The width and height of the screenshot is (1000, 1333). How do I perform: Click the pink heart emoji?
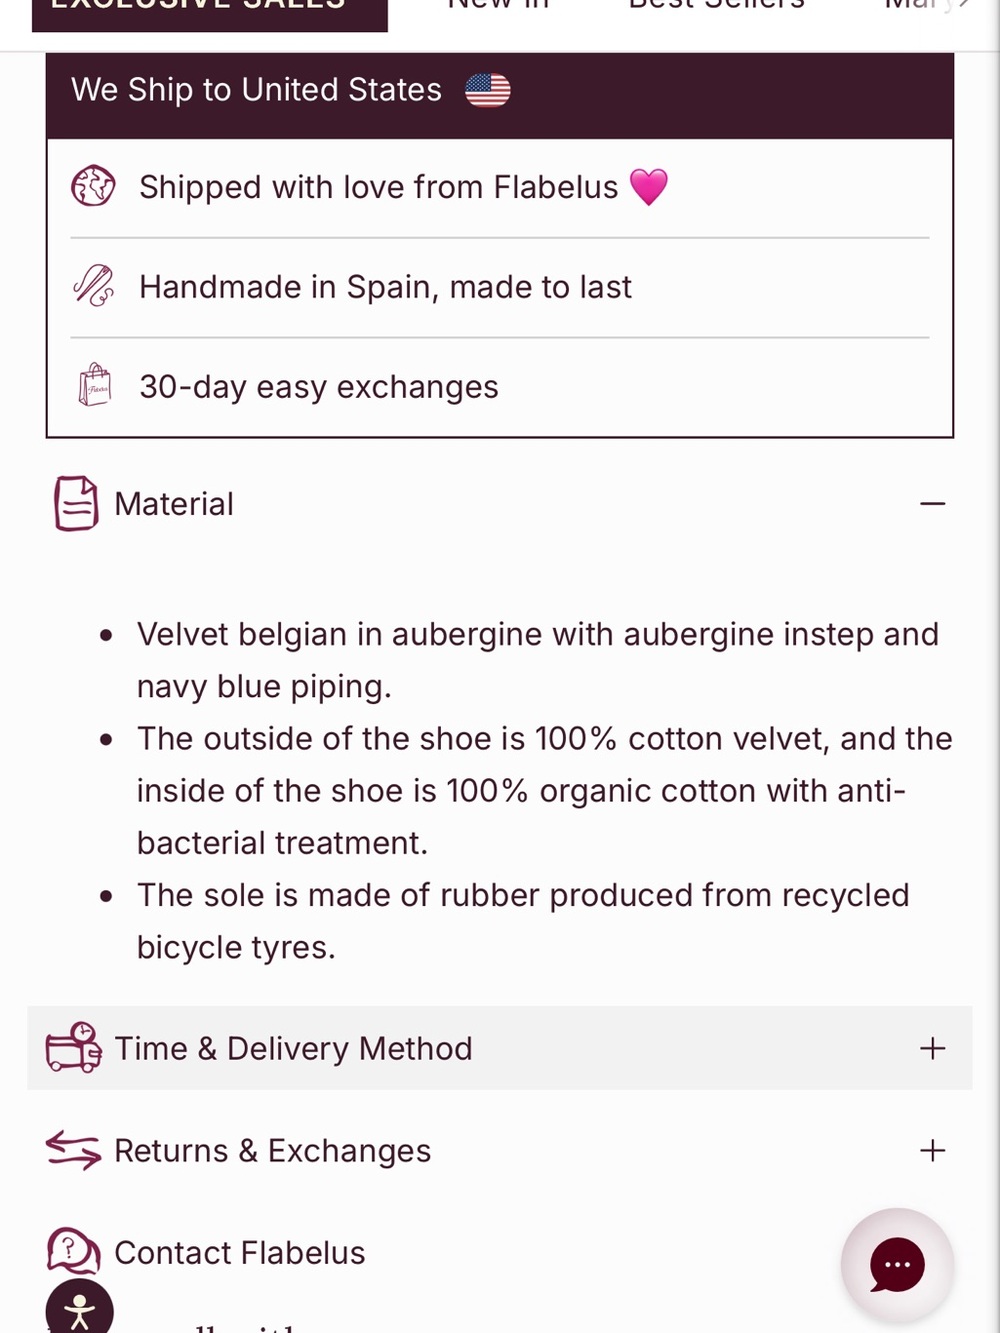[648, 187]
